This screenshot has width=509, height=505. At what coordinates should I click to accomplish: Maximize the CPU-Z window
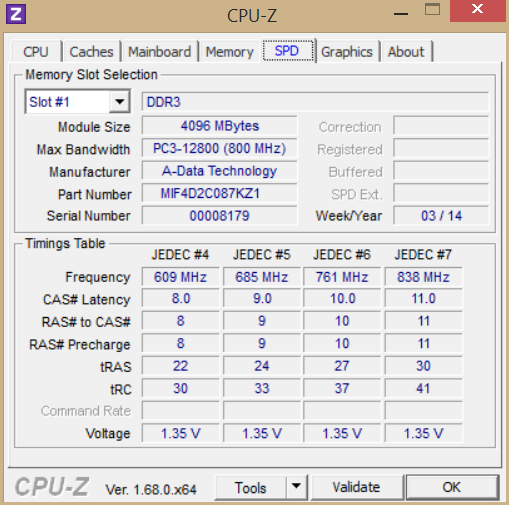[432, 10]
